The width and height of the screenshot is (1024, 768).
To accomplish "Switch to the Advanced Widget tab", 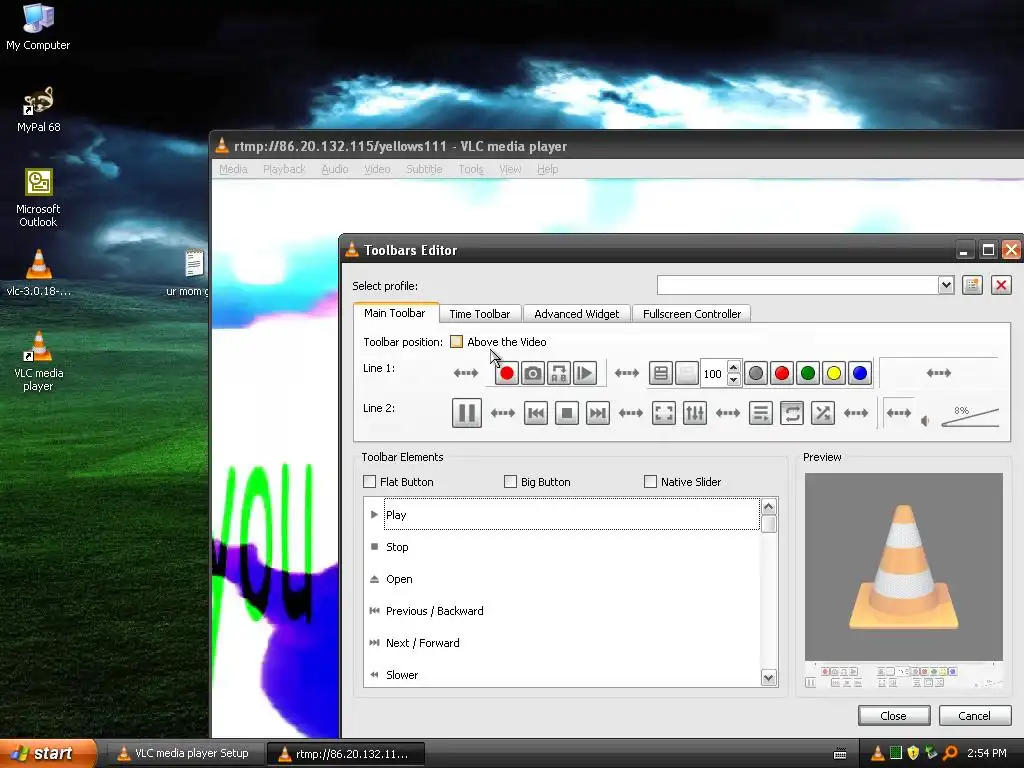I will pyautogui.click(x=577, y=313).
